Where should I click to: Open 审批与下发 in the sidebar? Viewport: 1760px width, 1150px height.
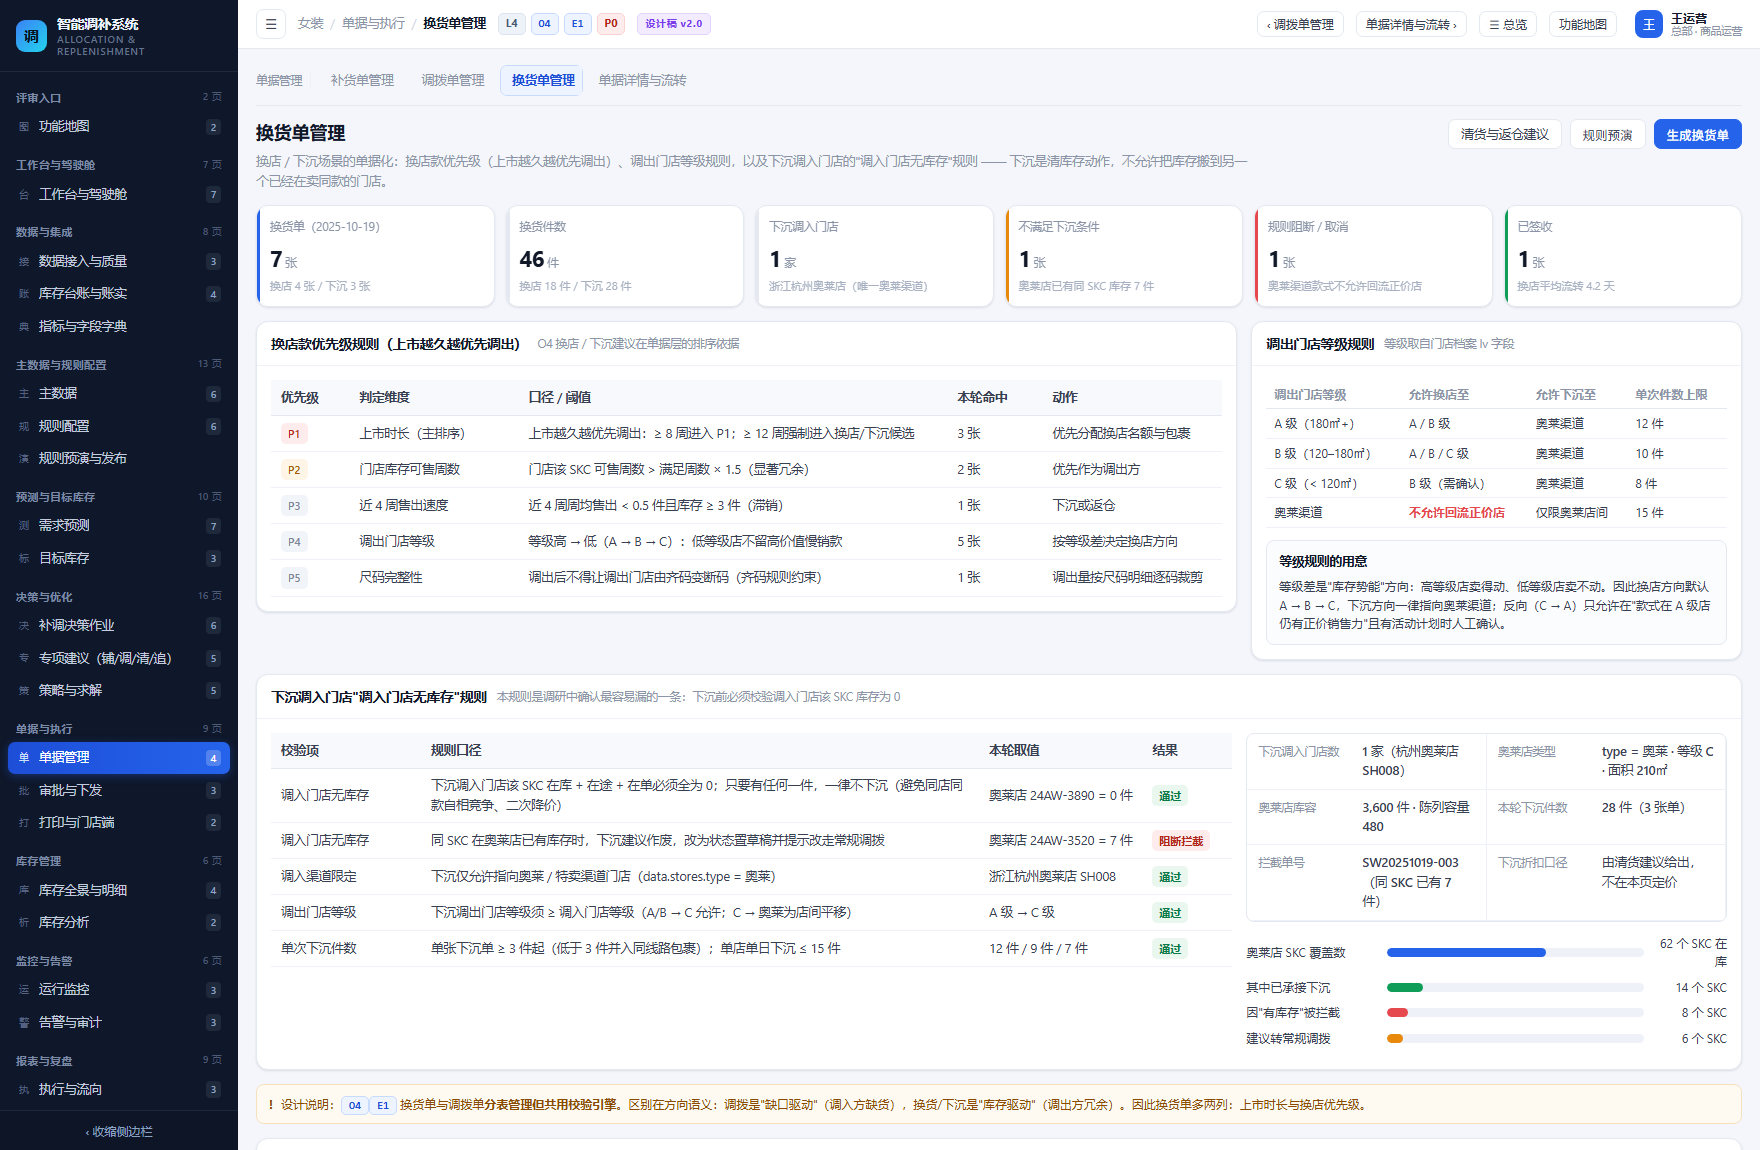tap(119, 791)
